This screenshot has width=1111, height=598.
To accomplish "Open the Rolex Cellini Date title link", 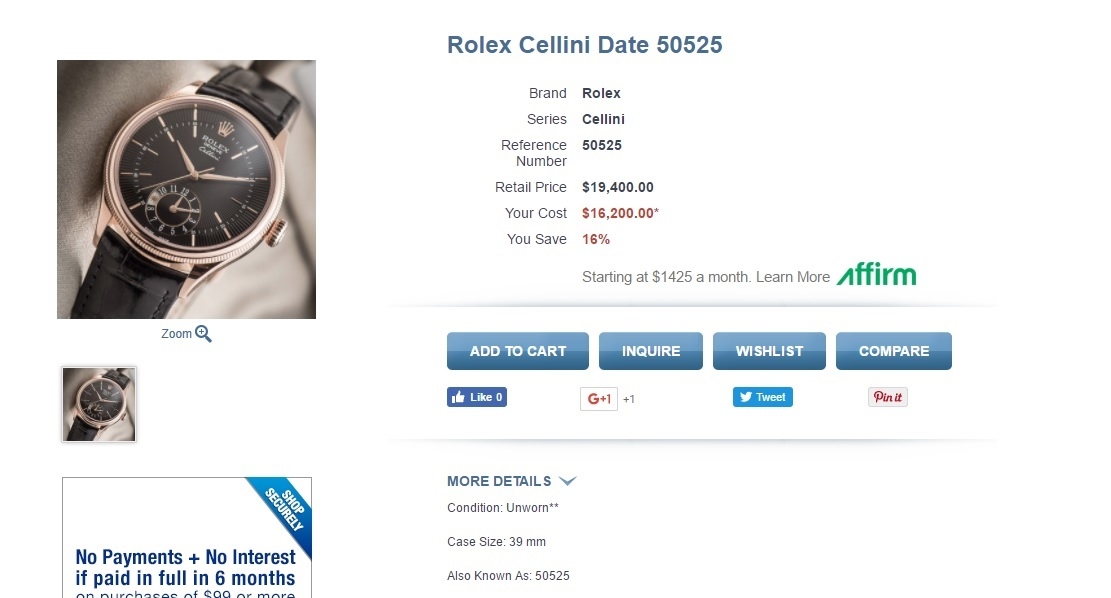I will (x=585, y=45).
